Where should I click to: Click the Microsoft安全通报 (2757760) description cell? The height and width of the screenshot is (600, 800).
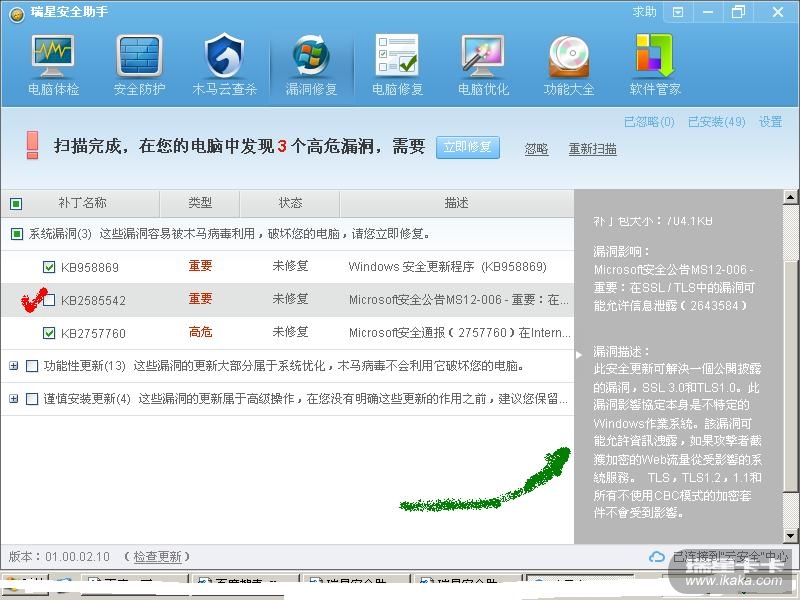(460, 333)
